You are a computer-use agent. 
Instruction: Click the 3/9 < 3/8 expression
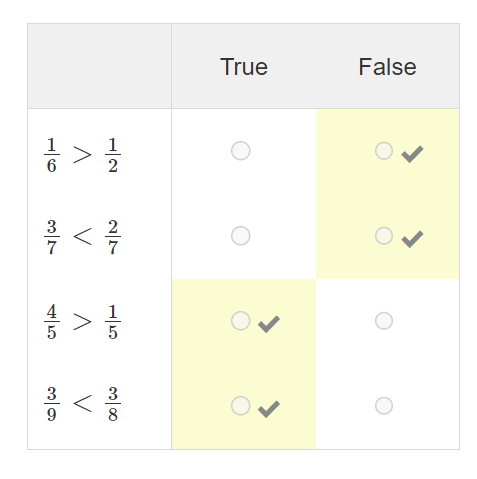tap(82, 404)
